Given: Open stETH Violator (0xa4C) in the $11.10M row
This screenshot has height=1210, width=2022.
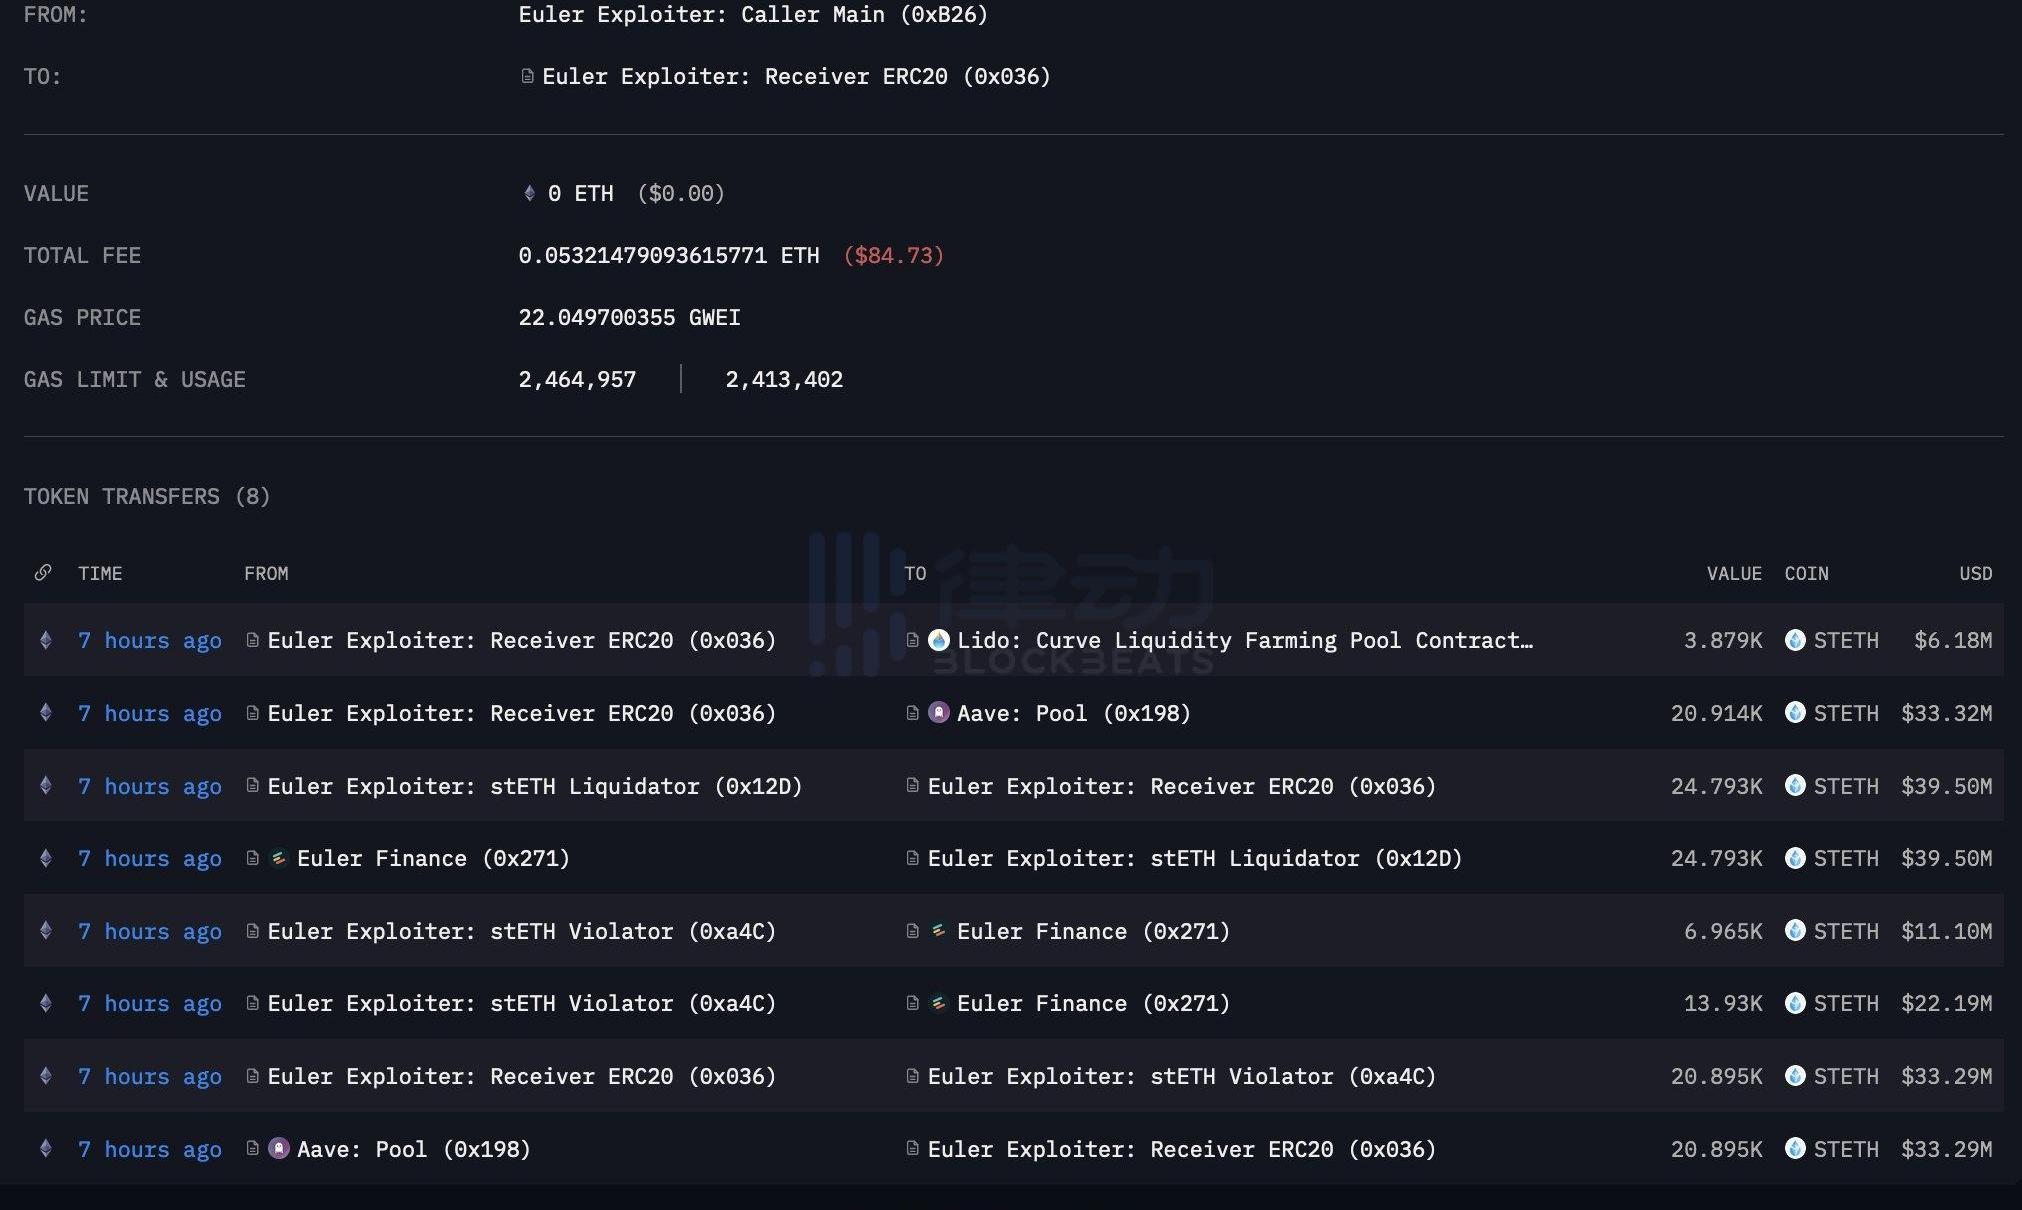Looking at the screenshot, I should [522, 931].
